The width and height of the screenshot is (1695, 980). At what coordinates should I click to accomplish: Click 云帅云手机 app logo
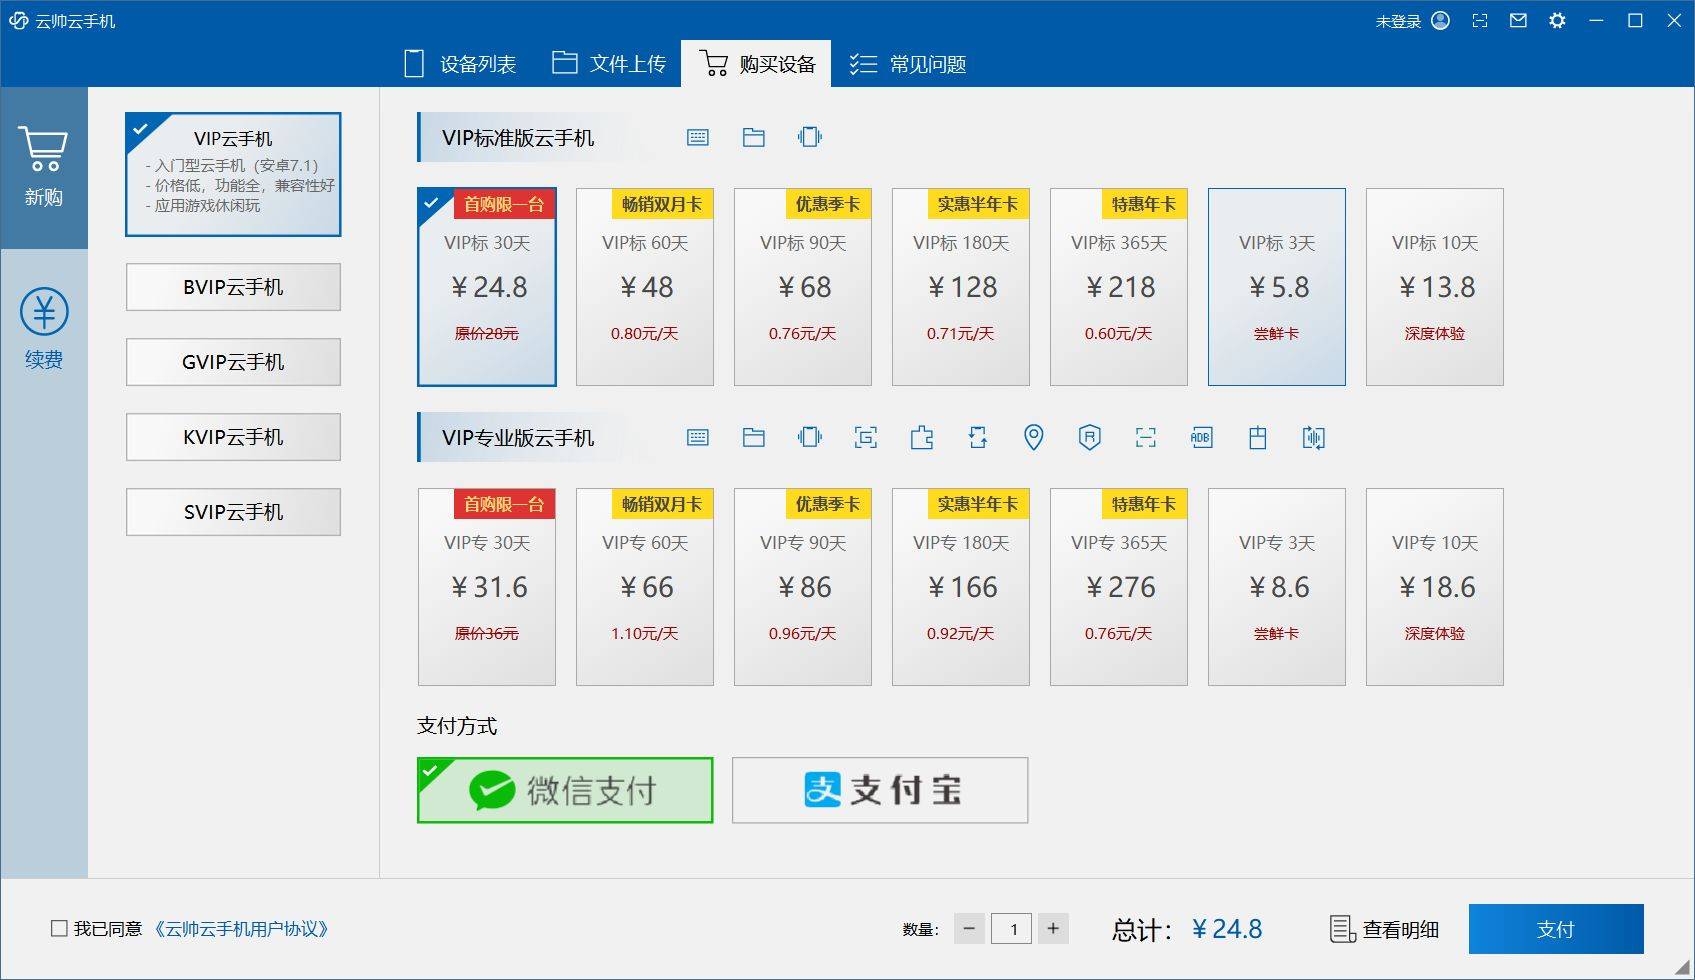(18, 21)
